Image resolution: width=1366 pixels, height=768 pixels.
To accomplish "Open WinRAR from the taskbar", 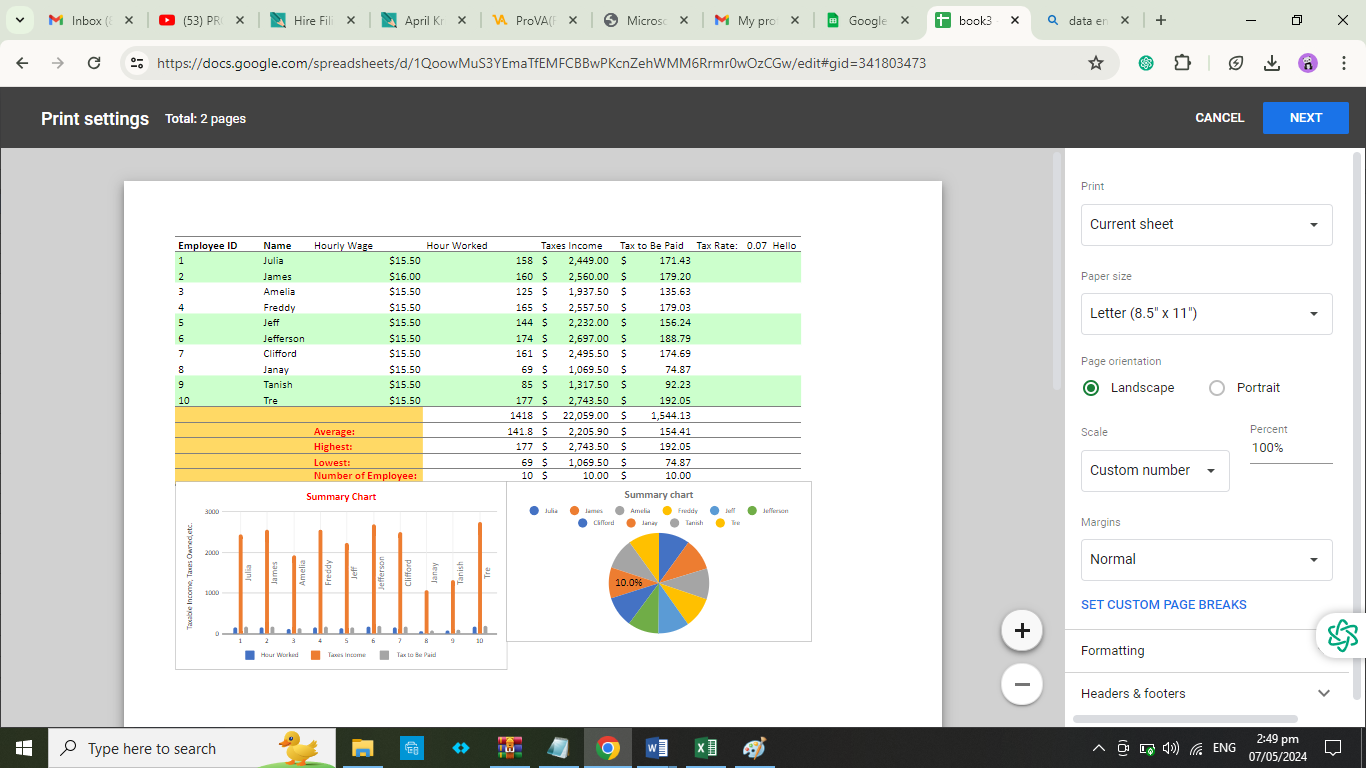I will coord(509,748).
